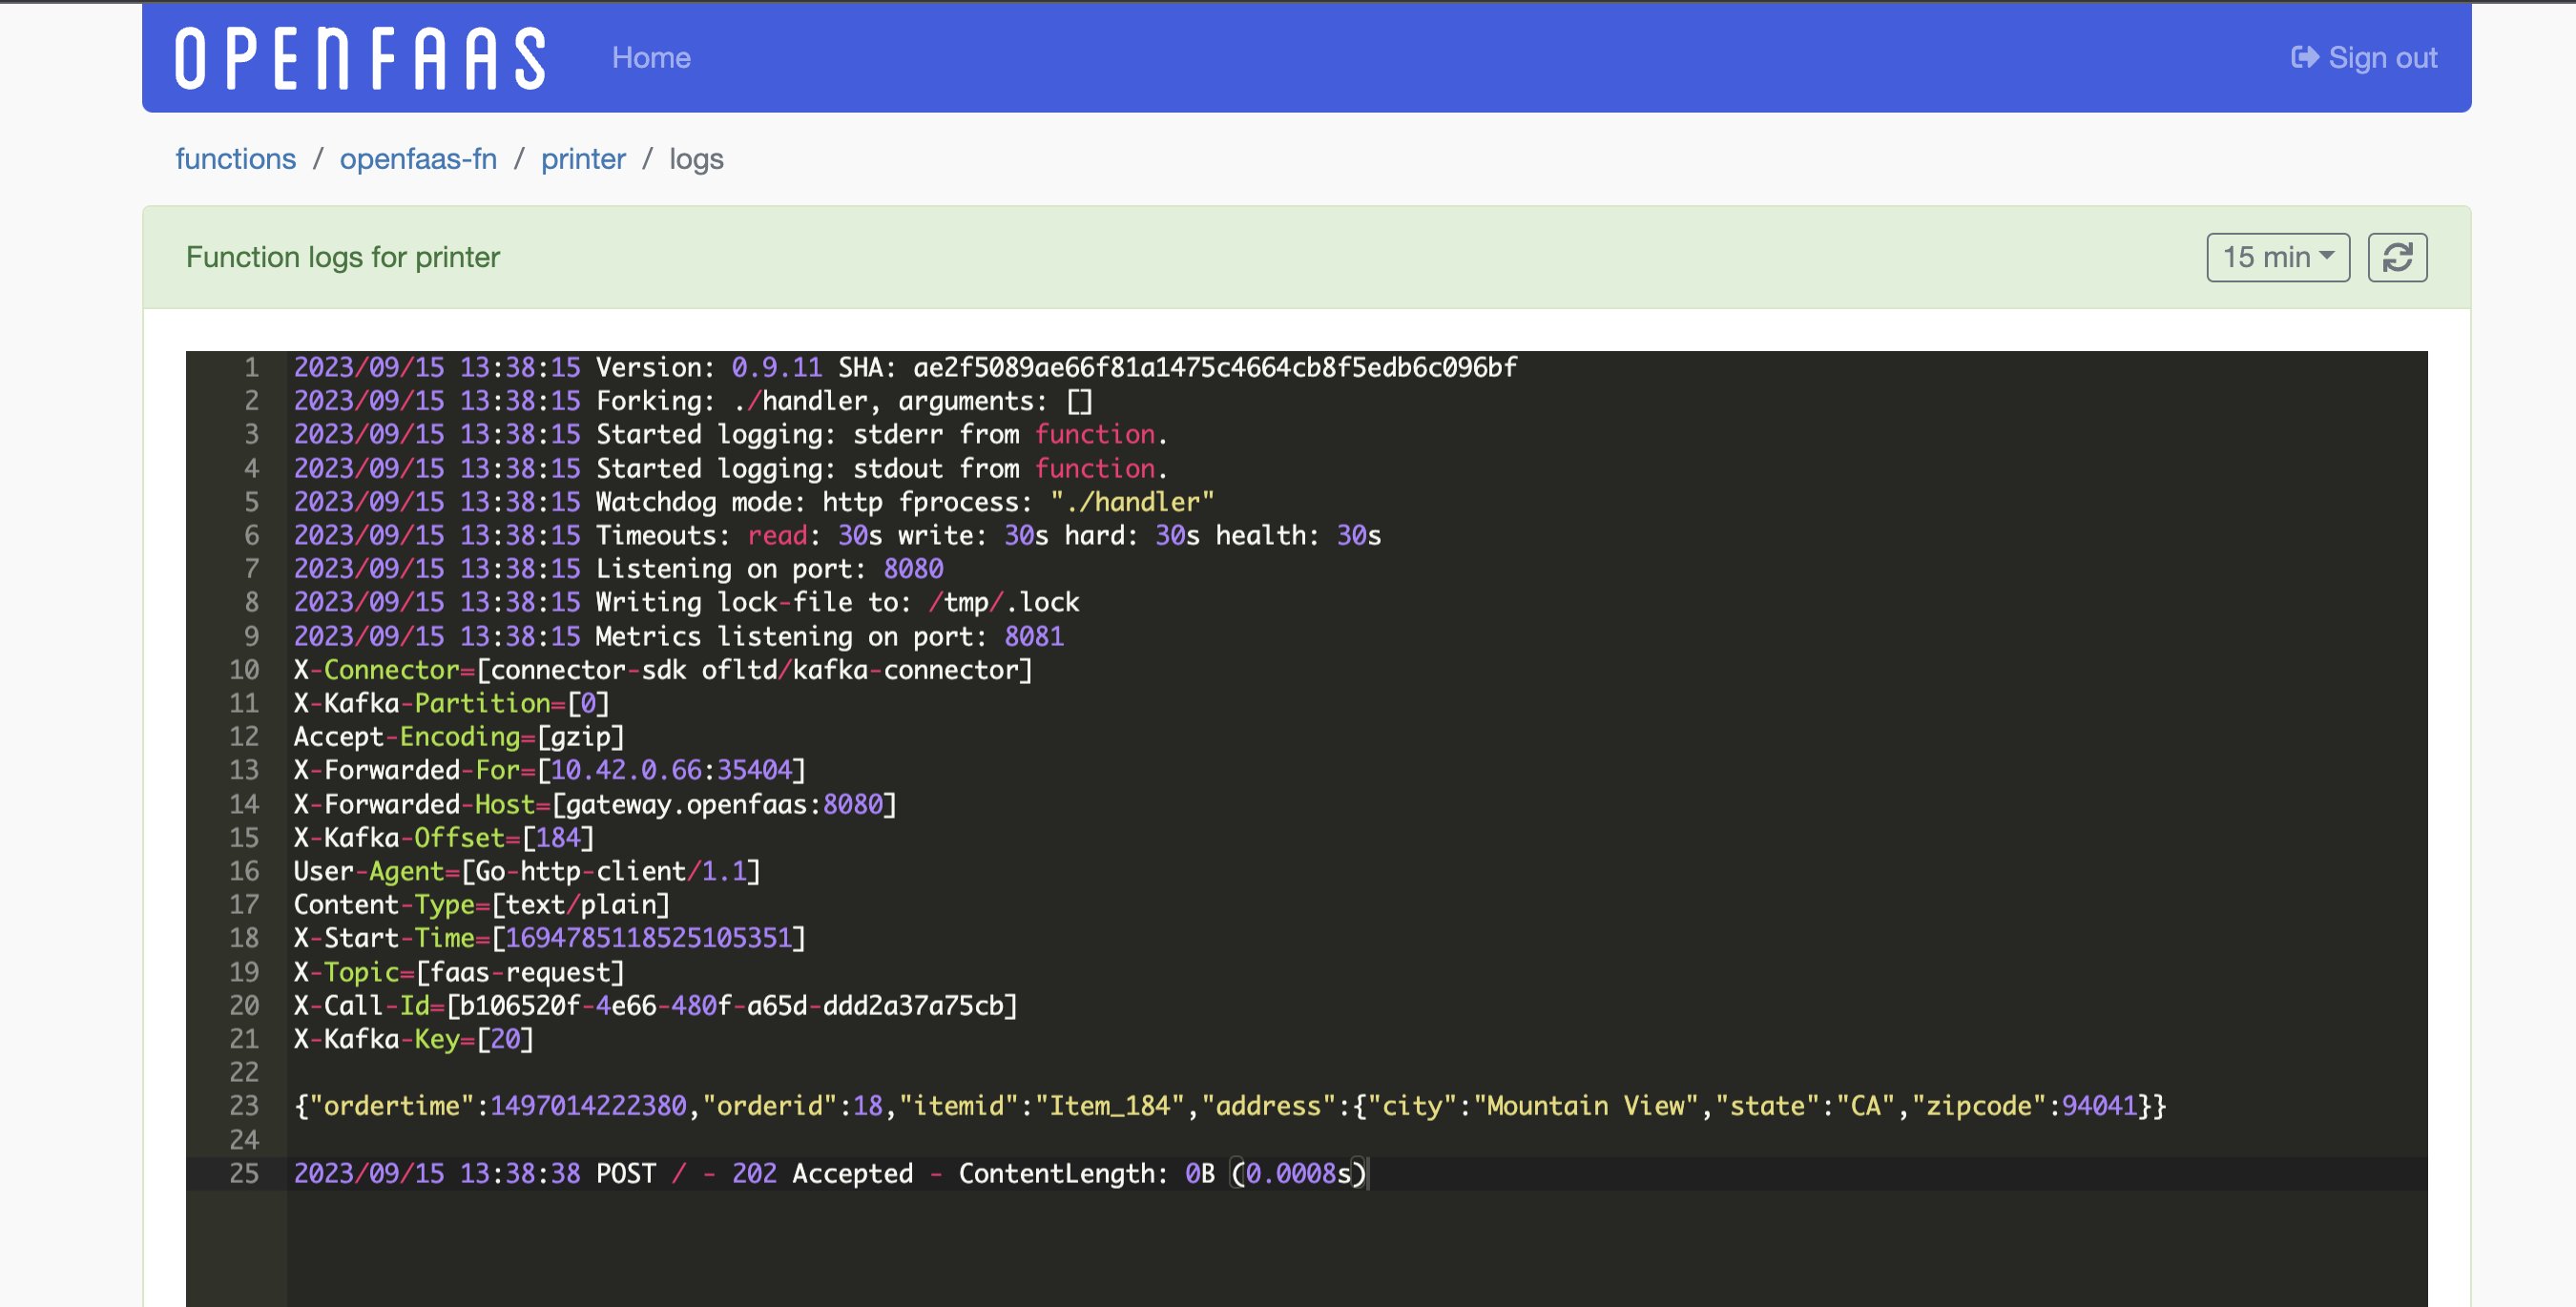
Task: Click the openfaas-fn breadcrumb item
Action: coord(418,158)
